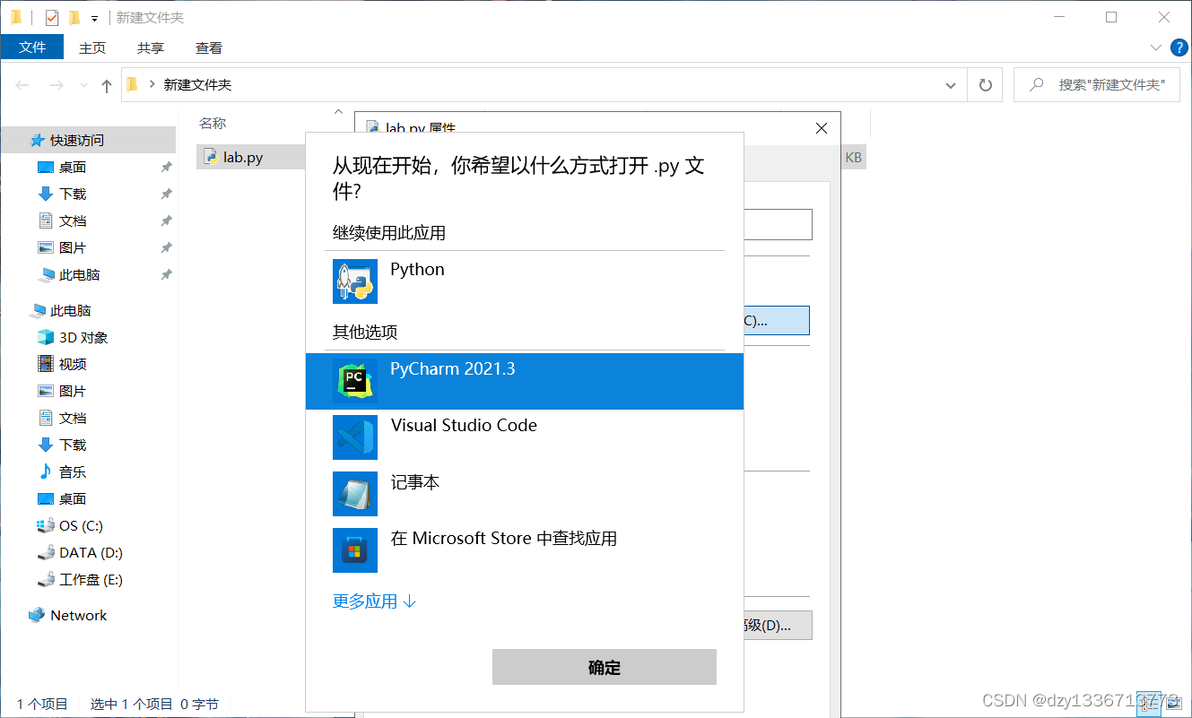Click the back navigation arrow
This screenshot has width=1192, height=718.
(22, 85)
